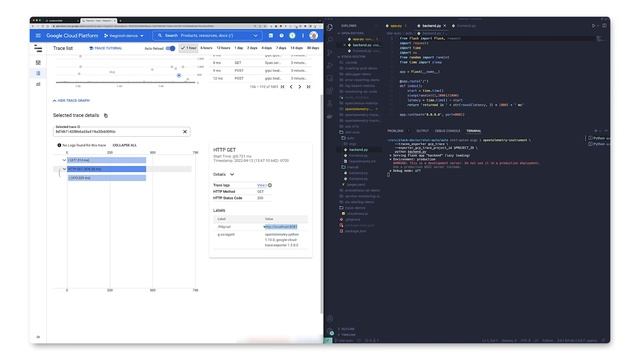640x360 pixels.
Task: Copy selected trace details link icon
Action: (106, 116)
